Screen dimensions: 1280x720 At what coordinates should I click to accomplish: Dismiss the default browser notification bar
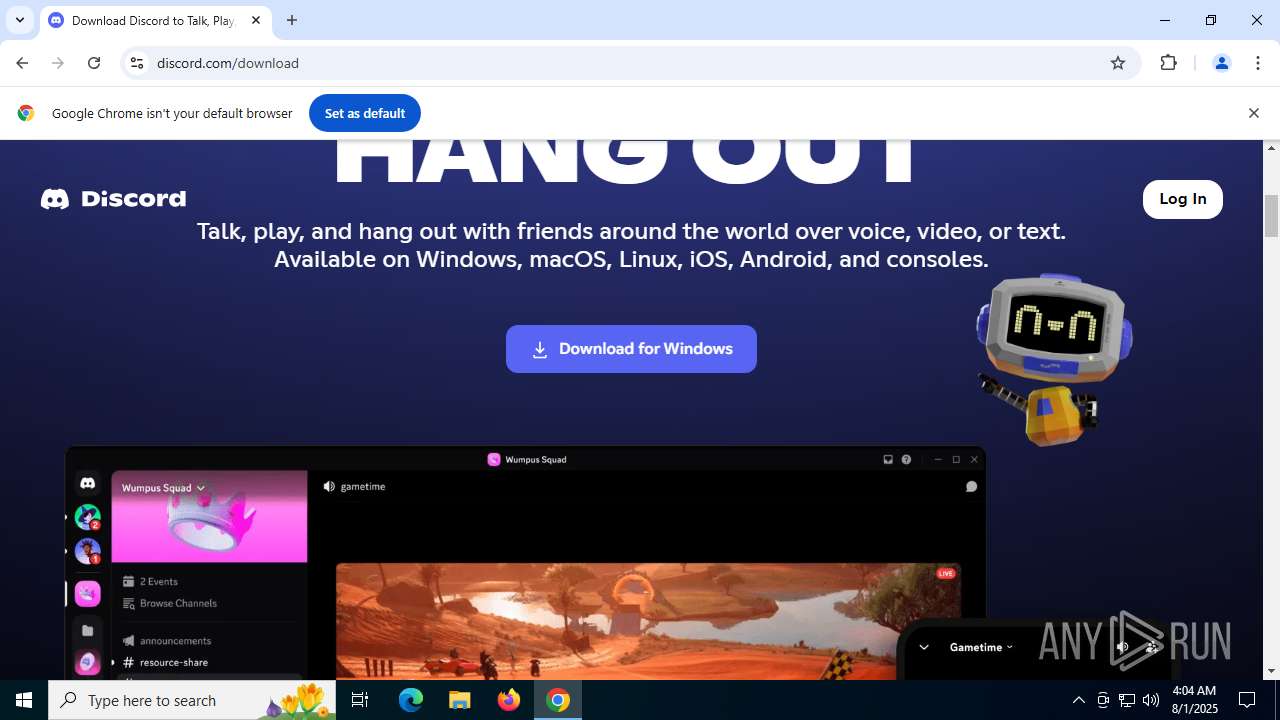coord(1253,113)
